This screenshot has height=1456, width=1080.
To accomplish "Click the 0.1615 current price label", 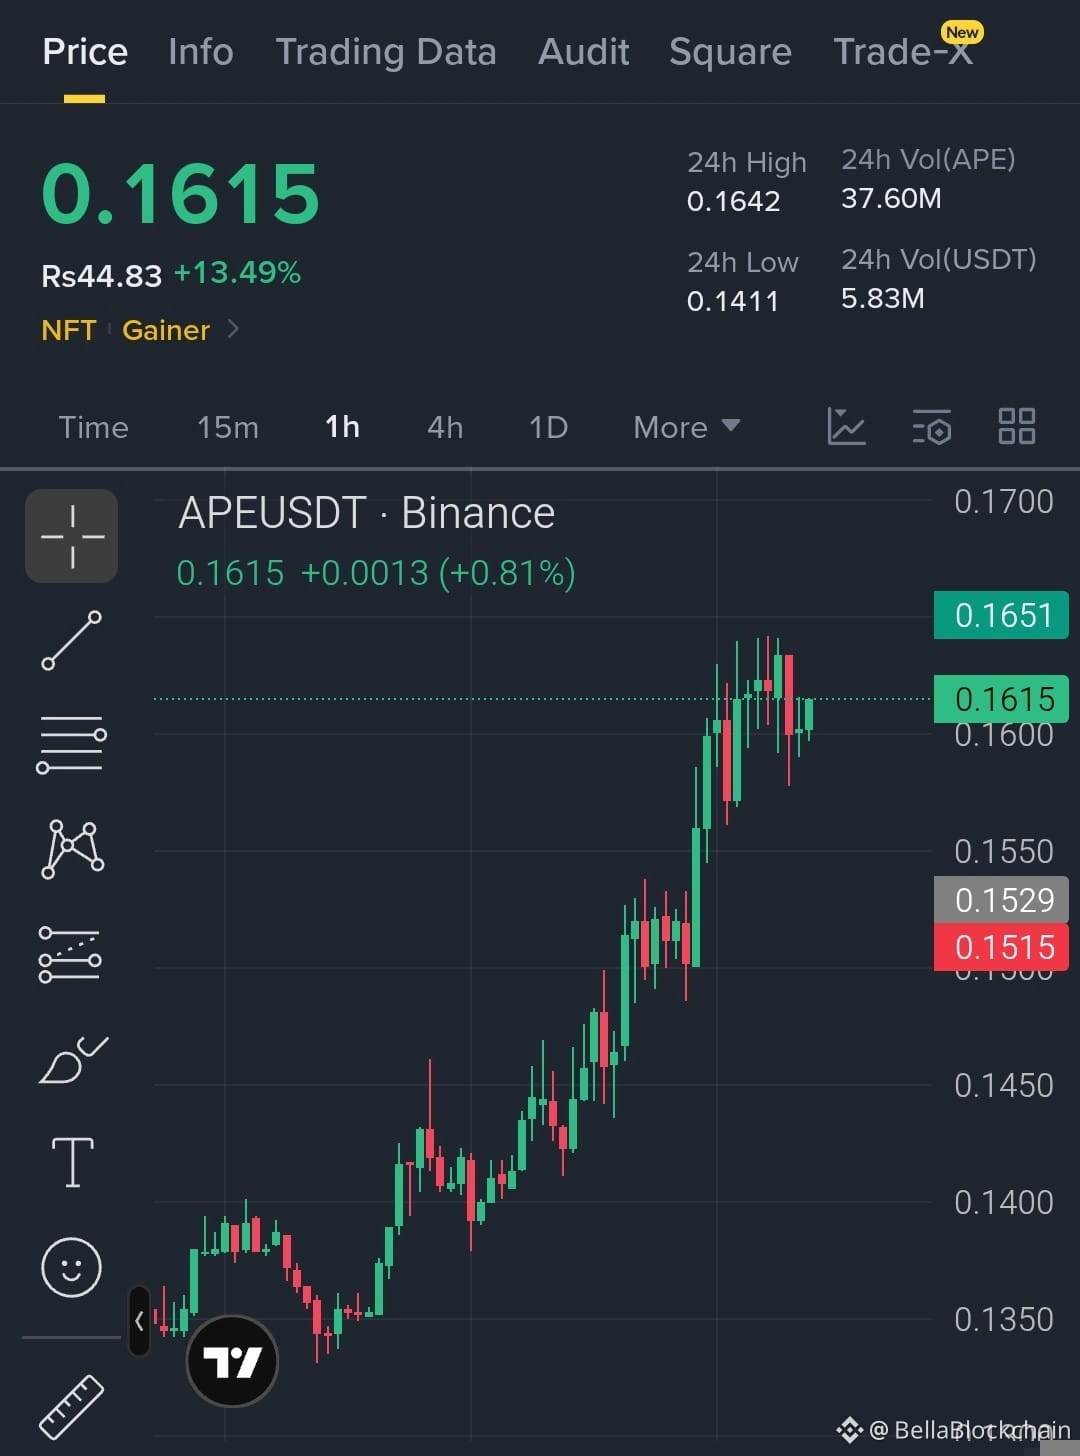I will click(1001, 699).
